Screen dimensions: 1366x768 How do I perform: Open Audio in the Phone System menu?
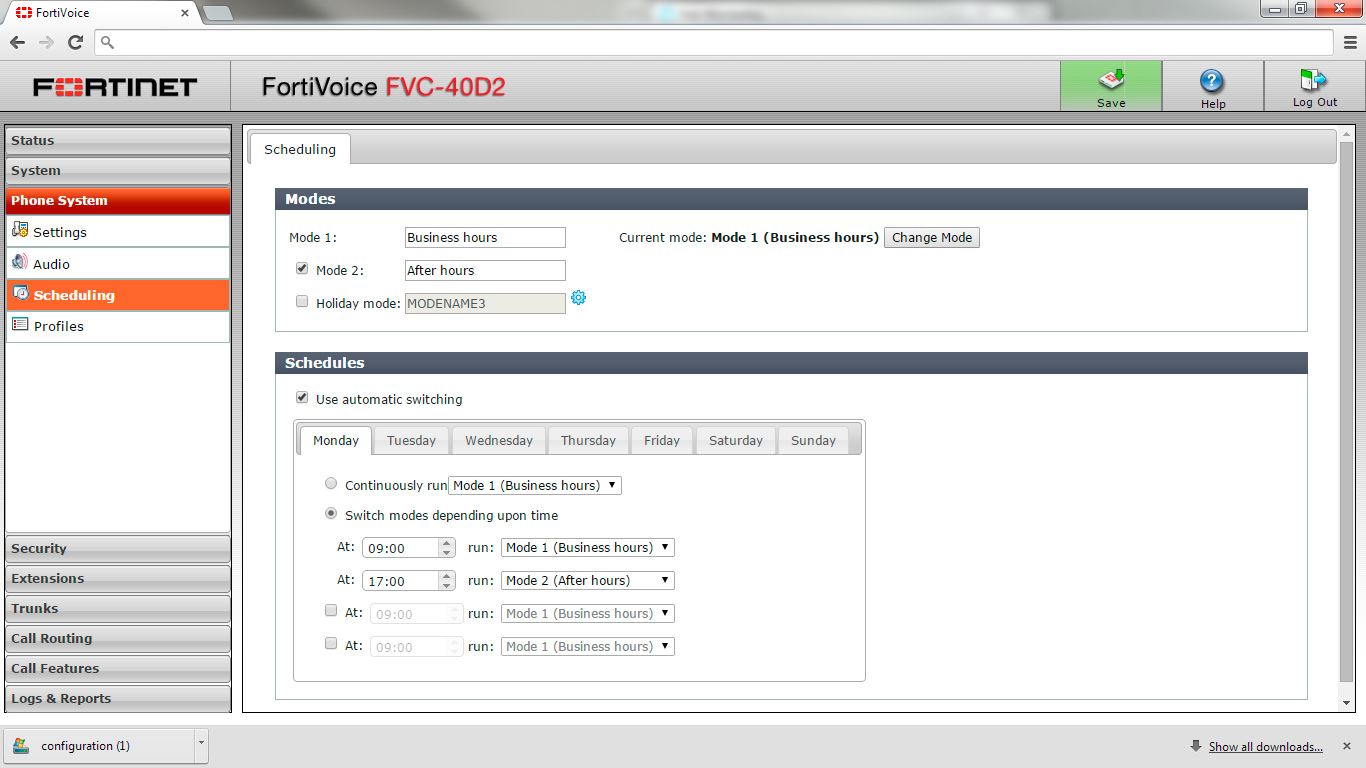pyautogui.click(x=118, y=264)
